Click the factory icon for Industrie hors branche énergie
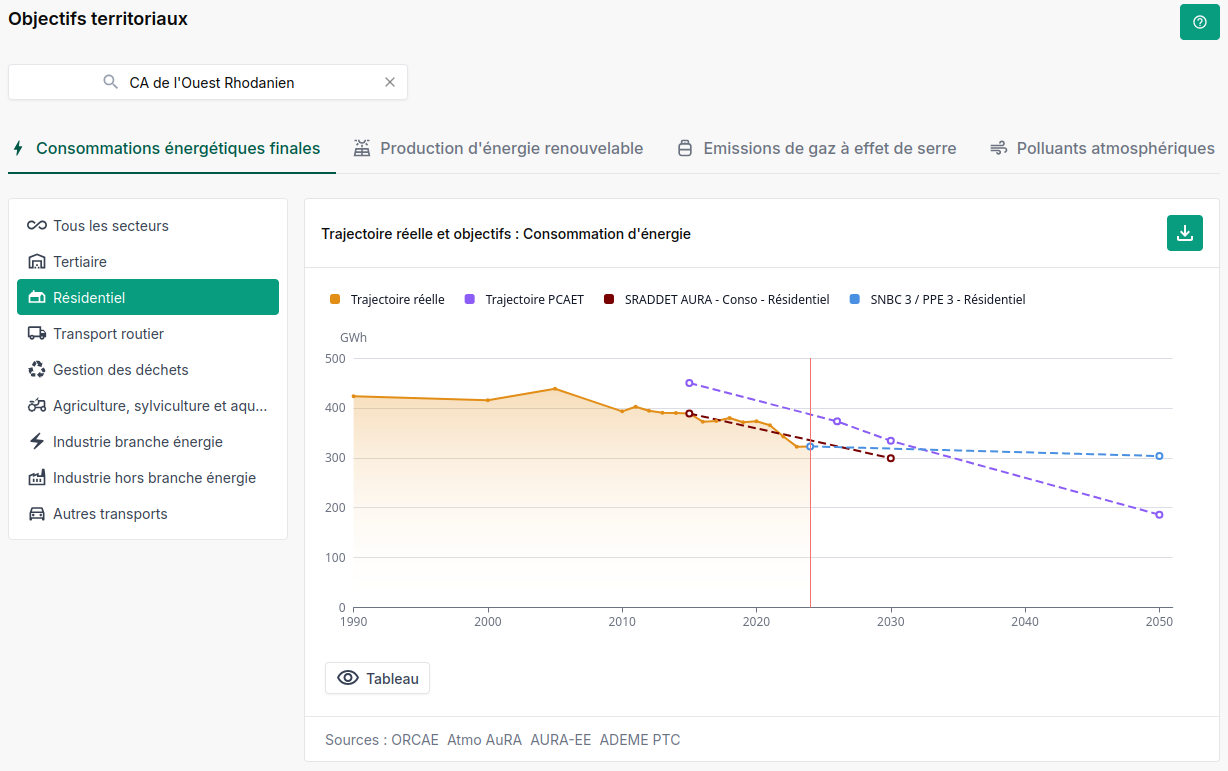The height and width of the screenshot is (771, 1228). [x=37, y=477]
